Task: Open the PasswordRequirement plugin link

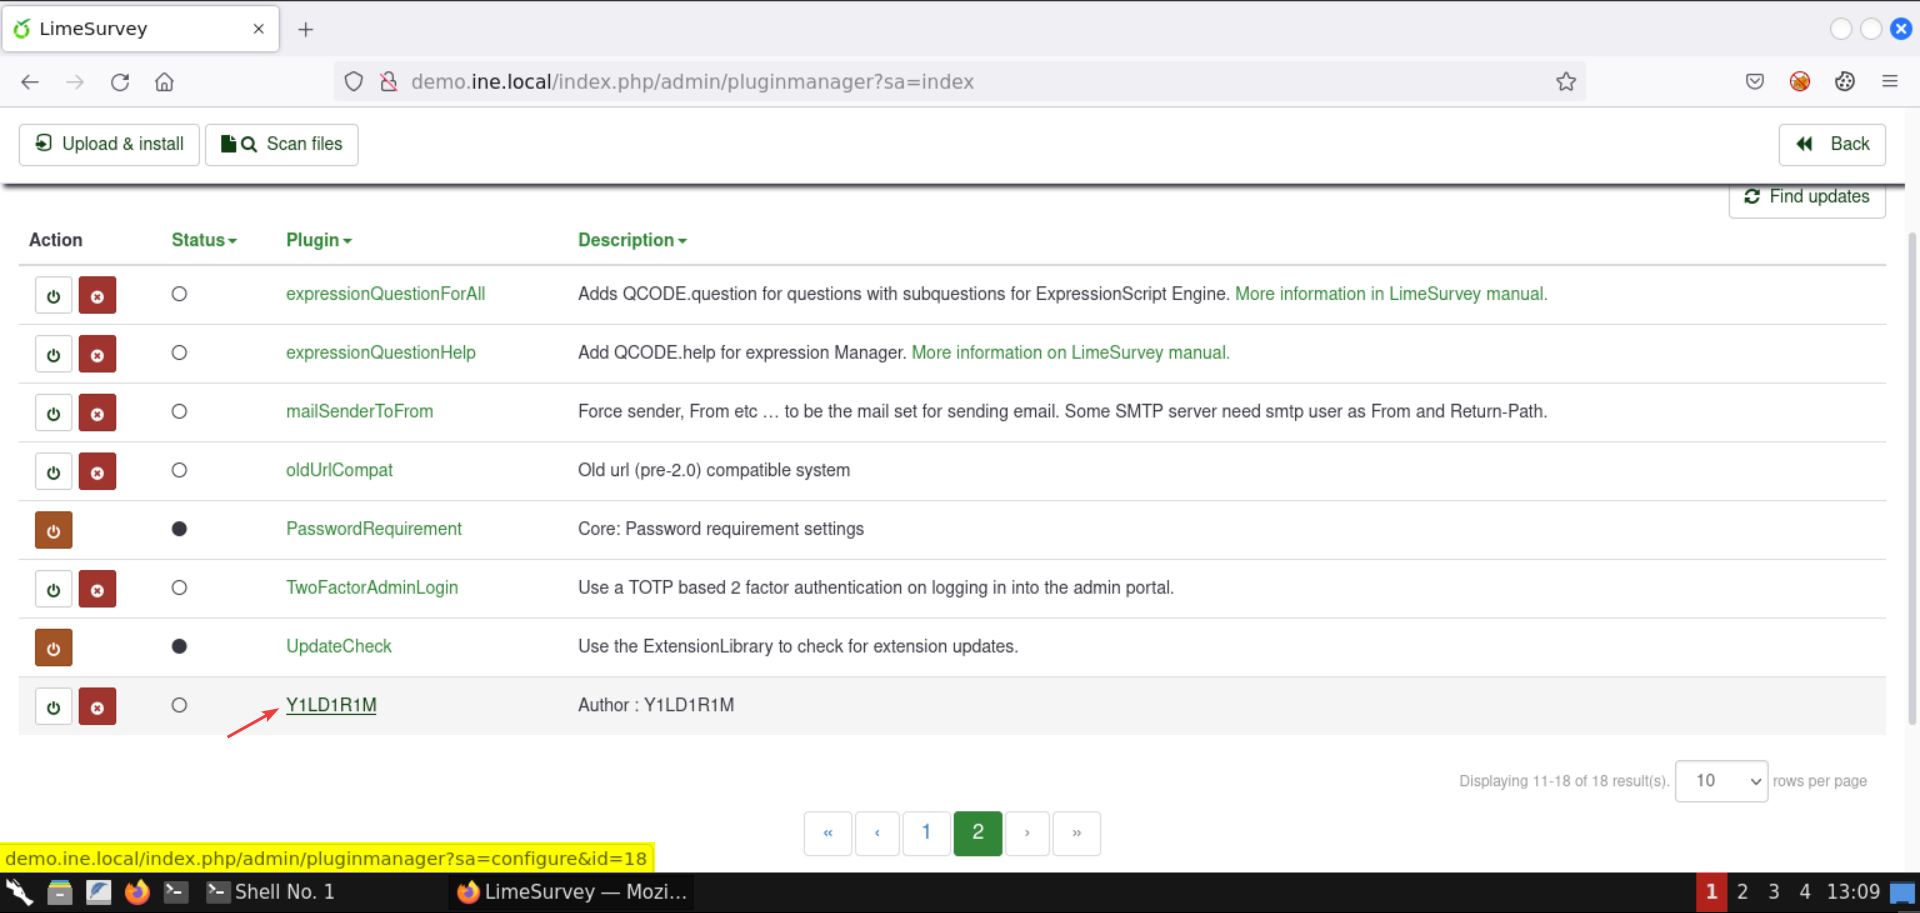Action: (x=374, y=529)
